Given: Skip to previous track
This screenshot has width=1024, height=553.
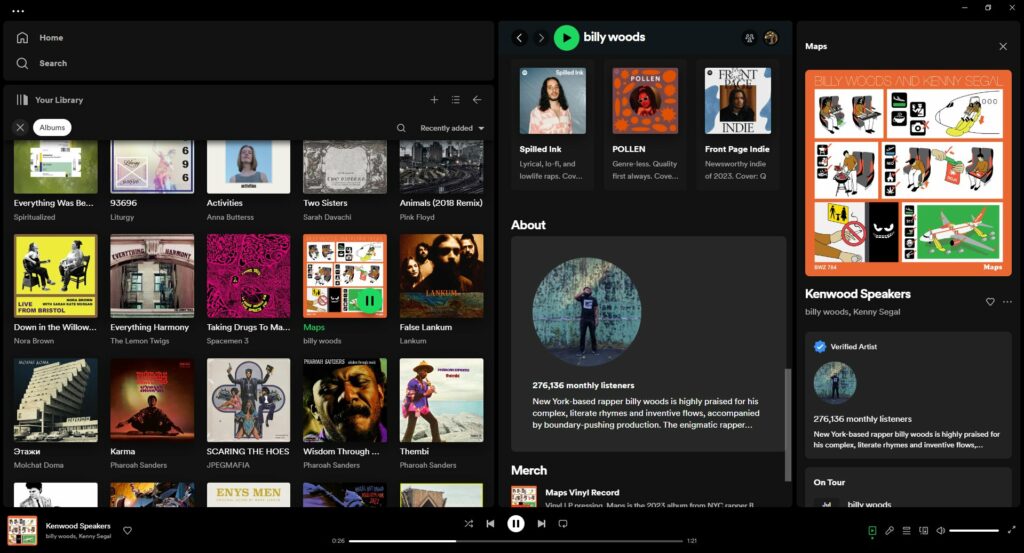Looking at the screenshot, I should click(x=490, y=524).
